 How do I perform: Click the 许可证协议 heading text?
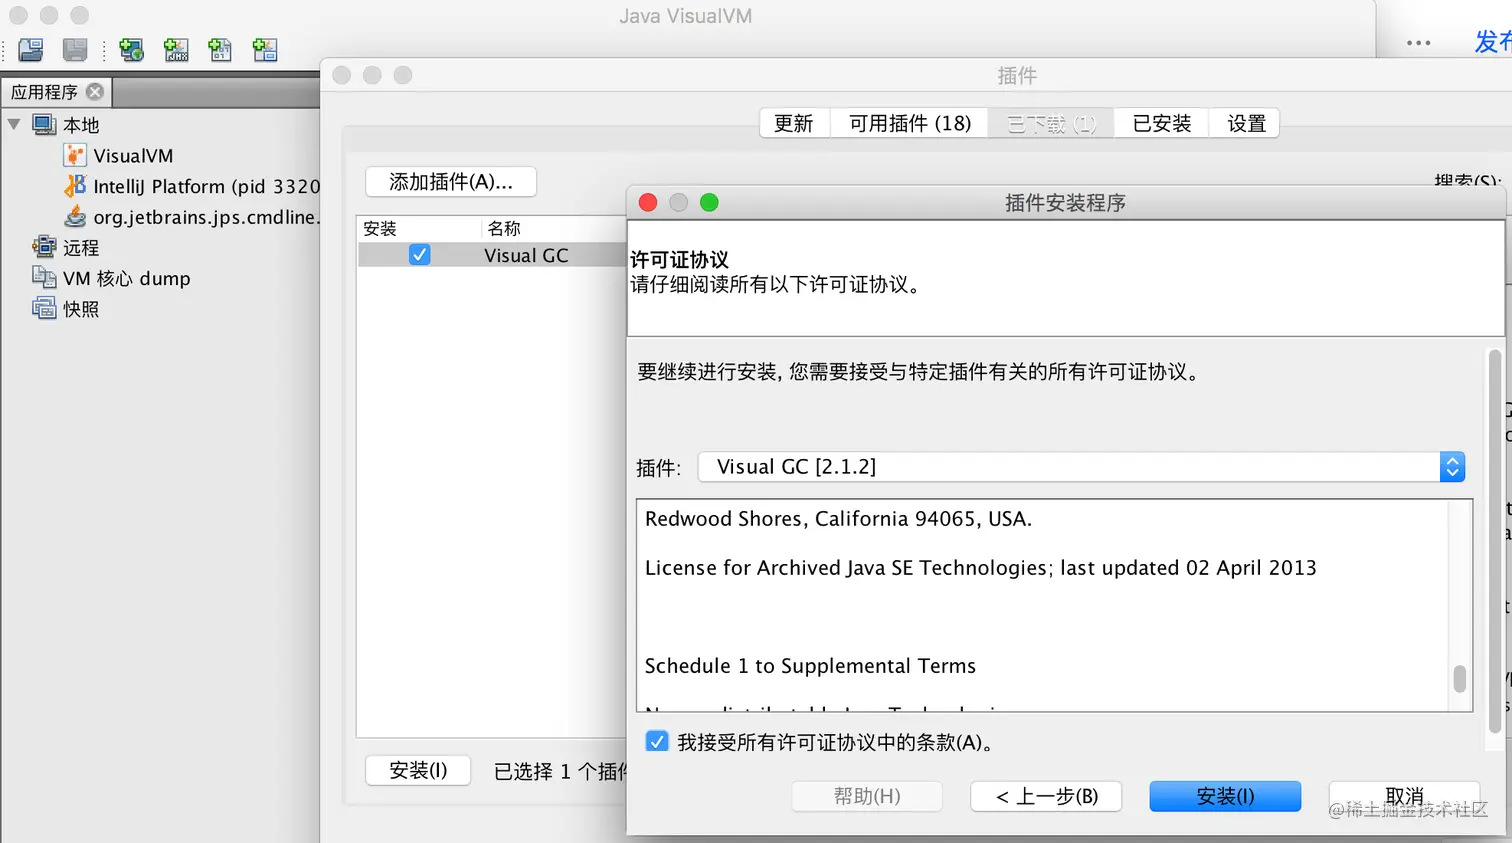coord(679,260)
